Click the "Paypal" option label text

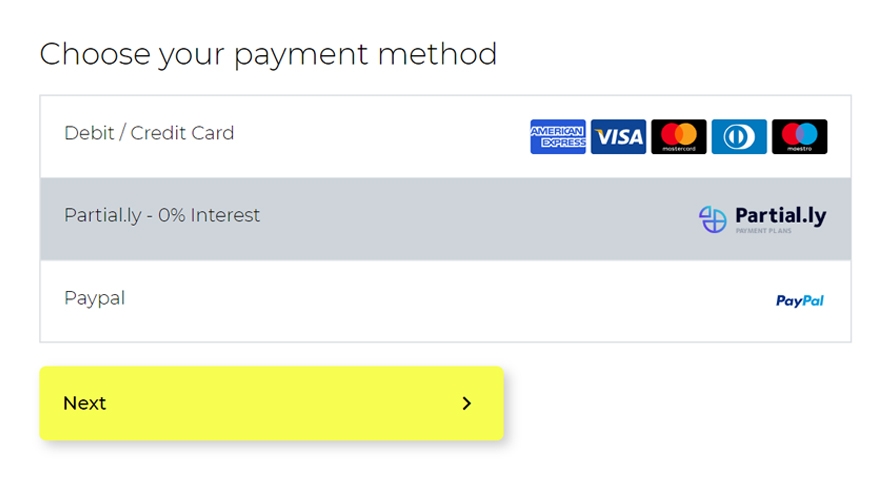[x=94, y=298]
